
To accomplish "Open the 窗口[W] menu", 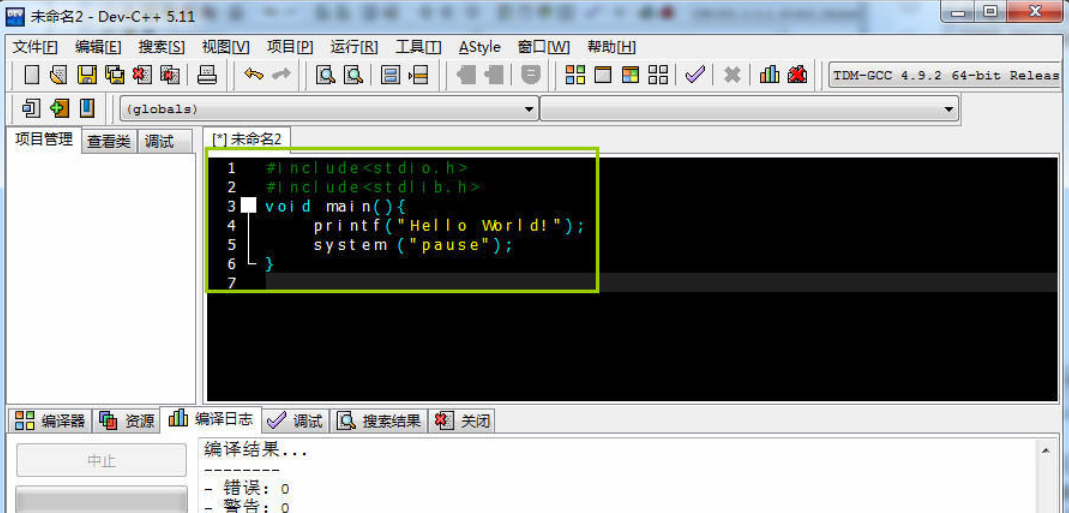I will click(x=543, y=47).
